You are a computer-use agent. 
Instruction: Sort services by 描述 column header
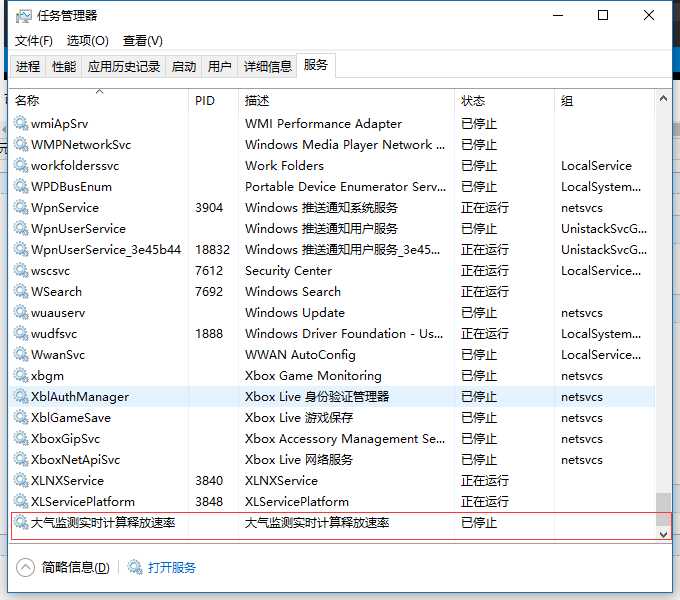(347, 101)
